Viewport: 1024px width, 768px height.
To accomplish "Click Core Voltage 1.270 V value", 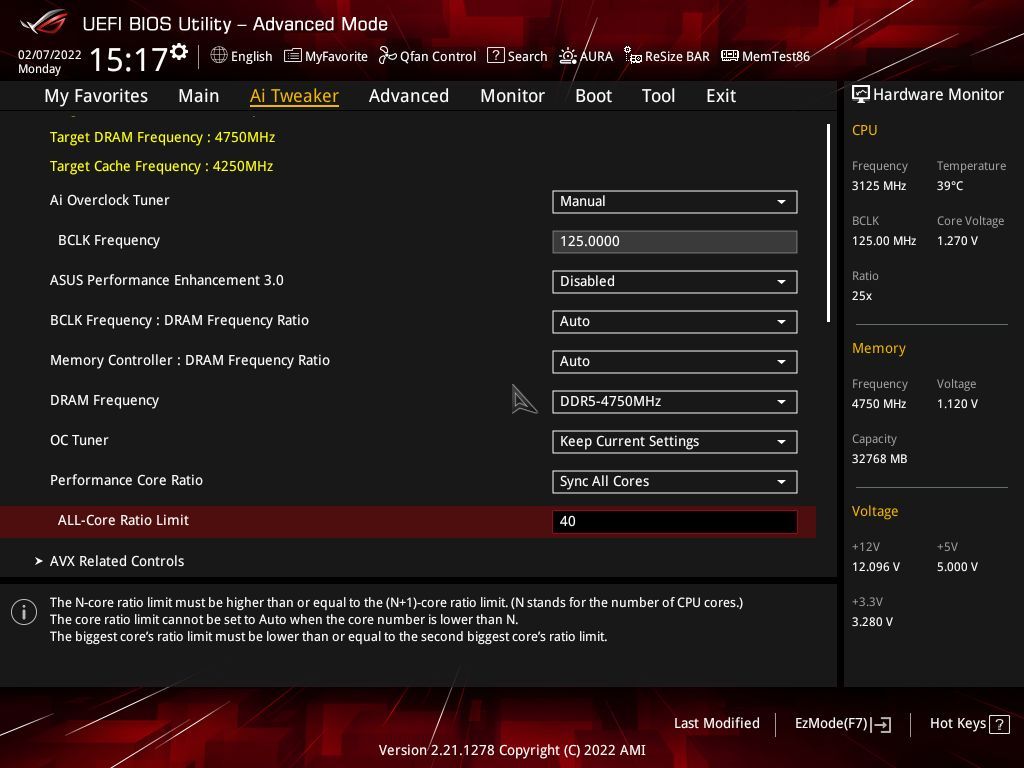I will coord(957,241).
